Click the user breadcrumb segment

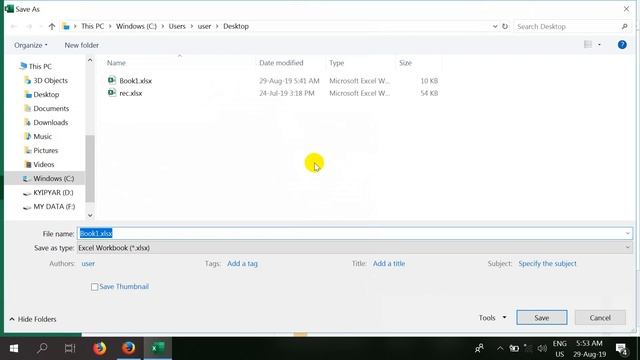[x=204, y=27]
